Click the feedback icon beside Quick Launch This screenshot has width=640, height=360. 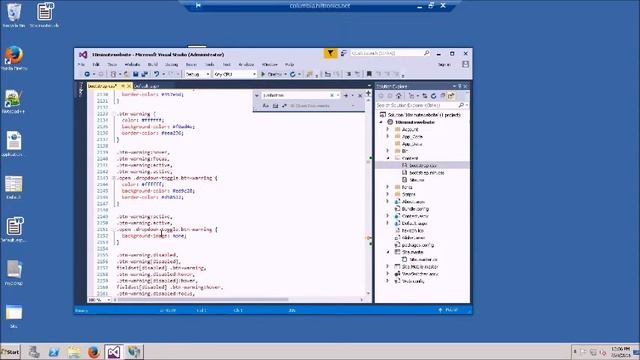tap(344, 53)
